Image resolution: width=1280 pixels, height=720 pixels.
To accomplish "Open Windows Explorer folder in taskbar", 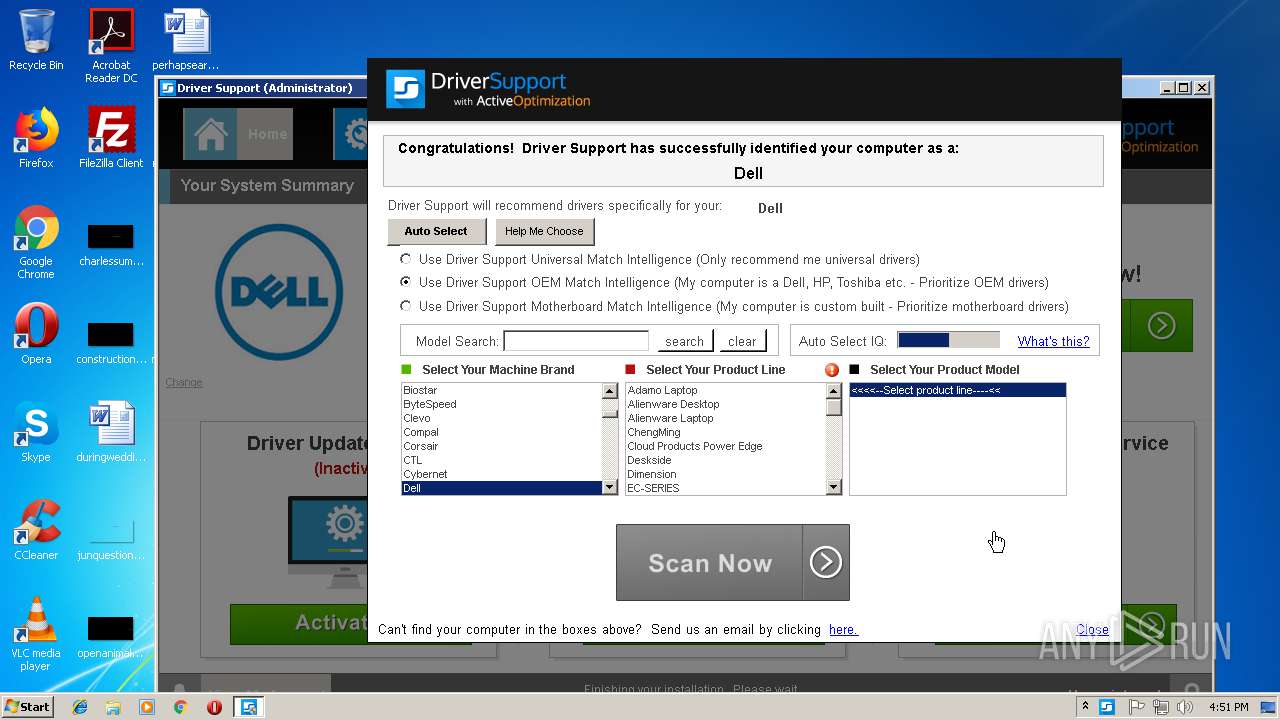I will (113, 707).
